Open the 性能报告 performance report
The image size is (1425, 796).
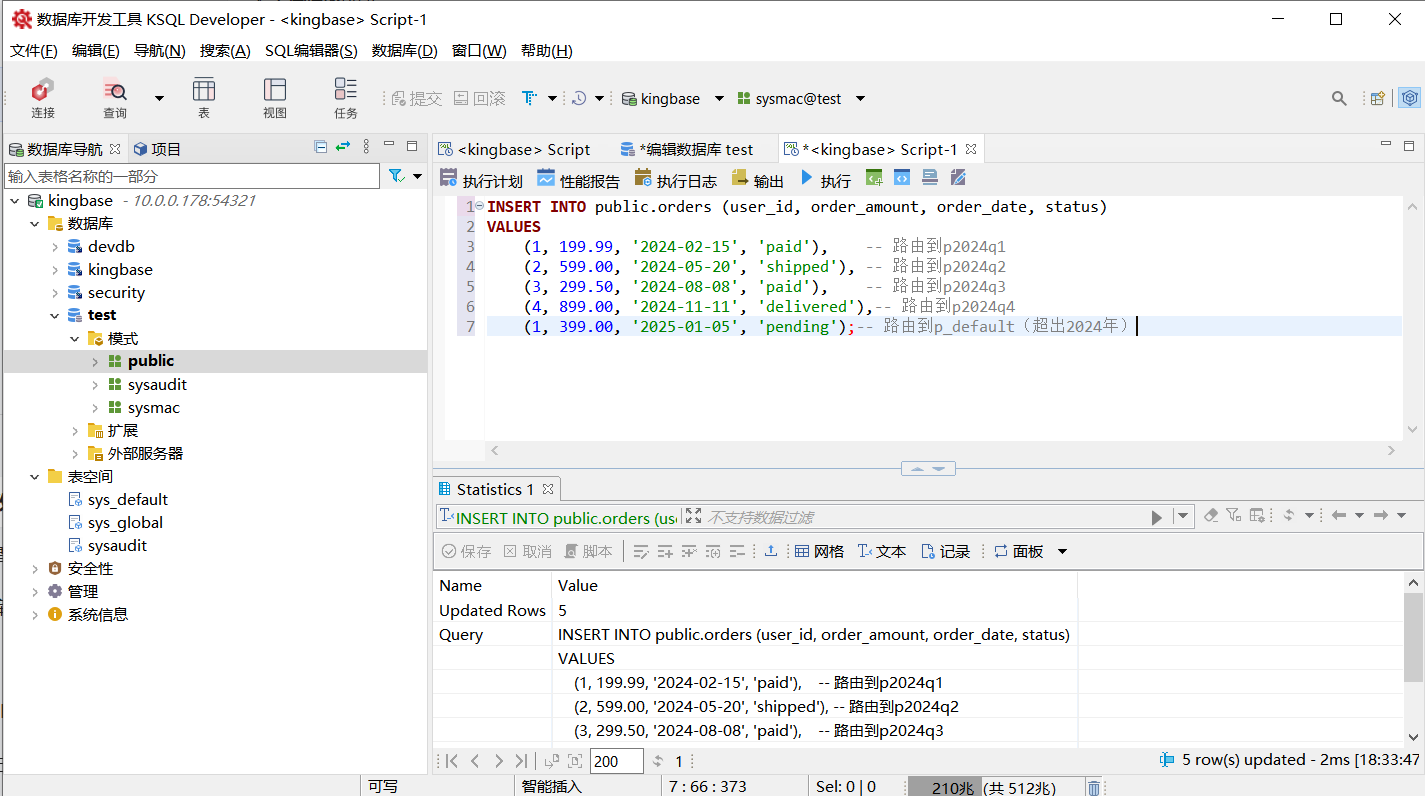[x=578, y=180]
